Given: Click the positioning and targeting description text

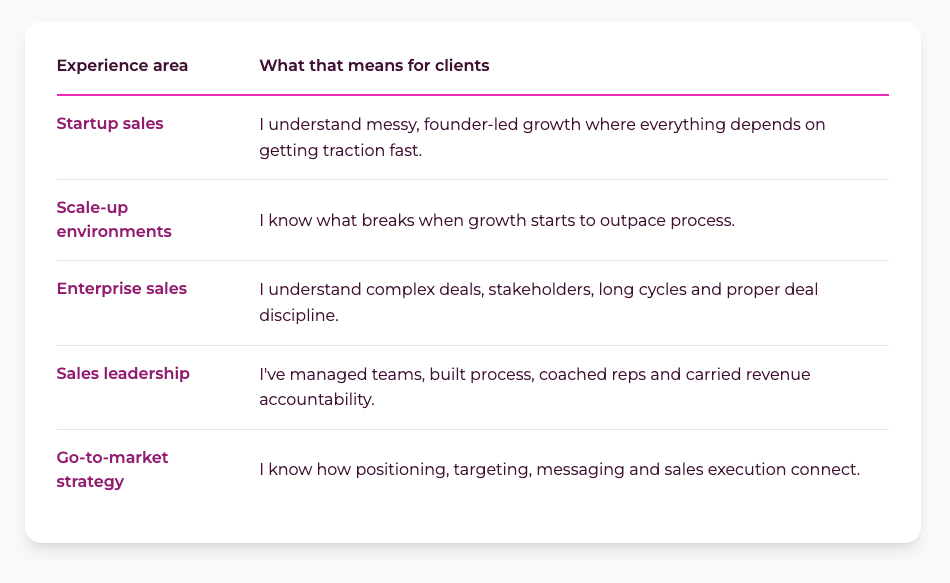Looking at the screenshot, I should pyautogui.click(x=558, y=469).
